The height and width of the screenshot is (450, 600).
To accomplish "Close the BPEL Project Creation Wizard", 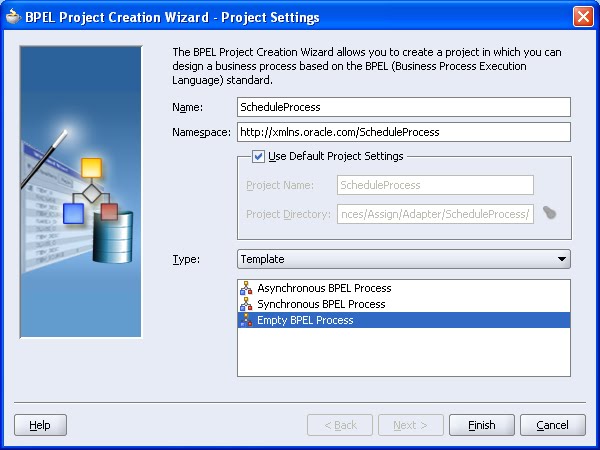I will [x=583, y=17].
